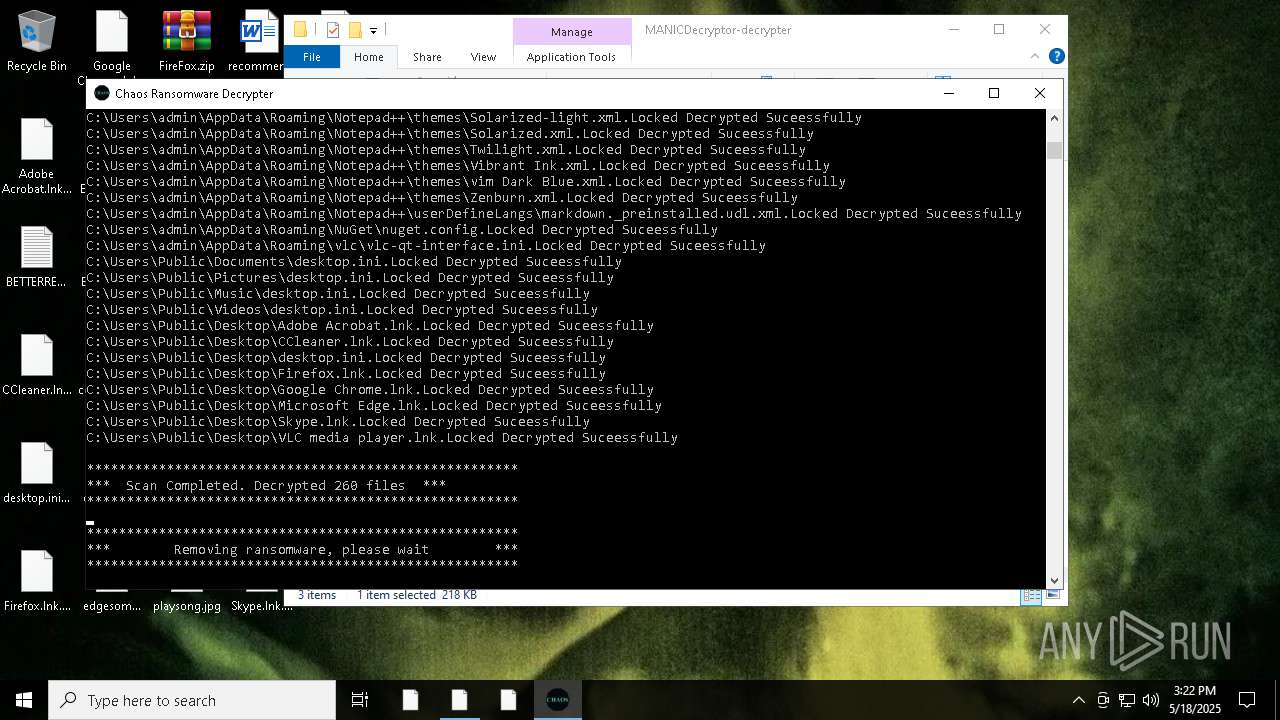This screenshot has height=720, width=1280.
Task: Select the Skype.lnk desktop file label
Action: 261,606
